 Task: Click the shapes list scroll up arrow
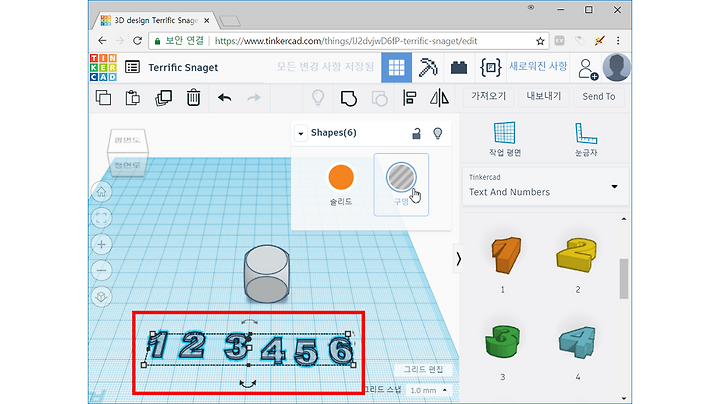tap(624, 219)
